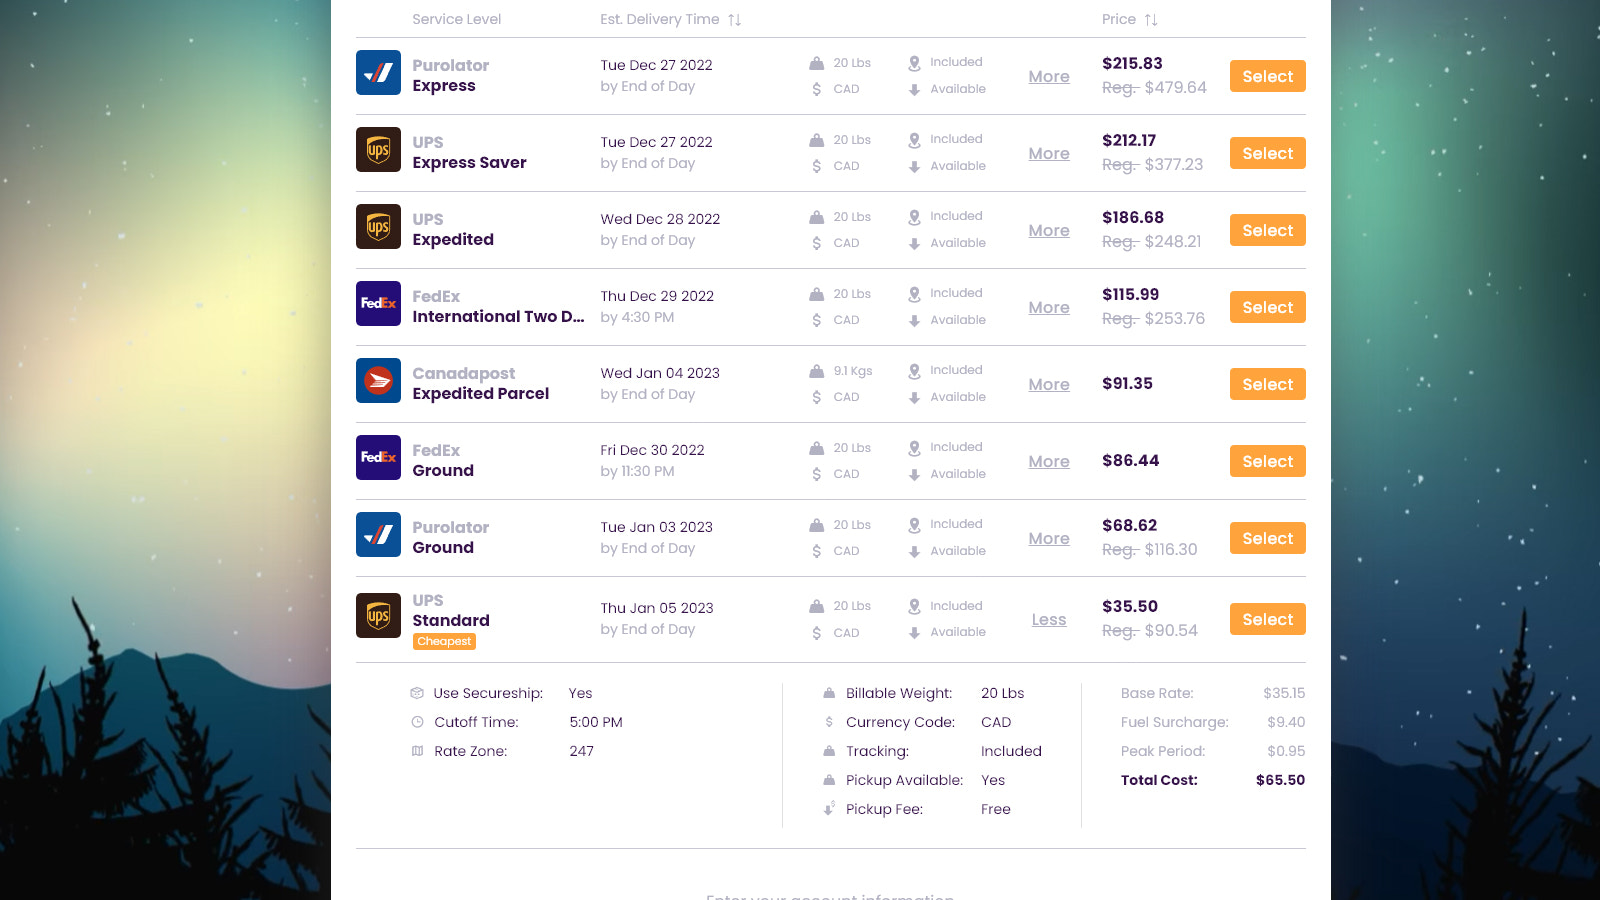Click the UPS Expedited carrier logo

tap(378, 227)
